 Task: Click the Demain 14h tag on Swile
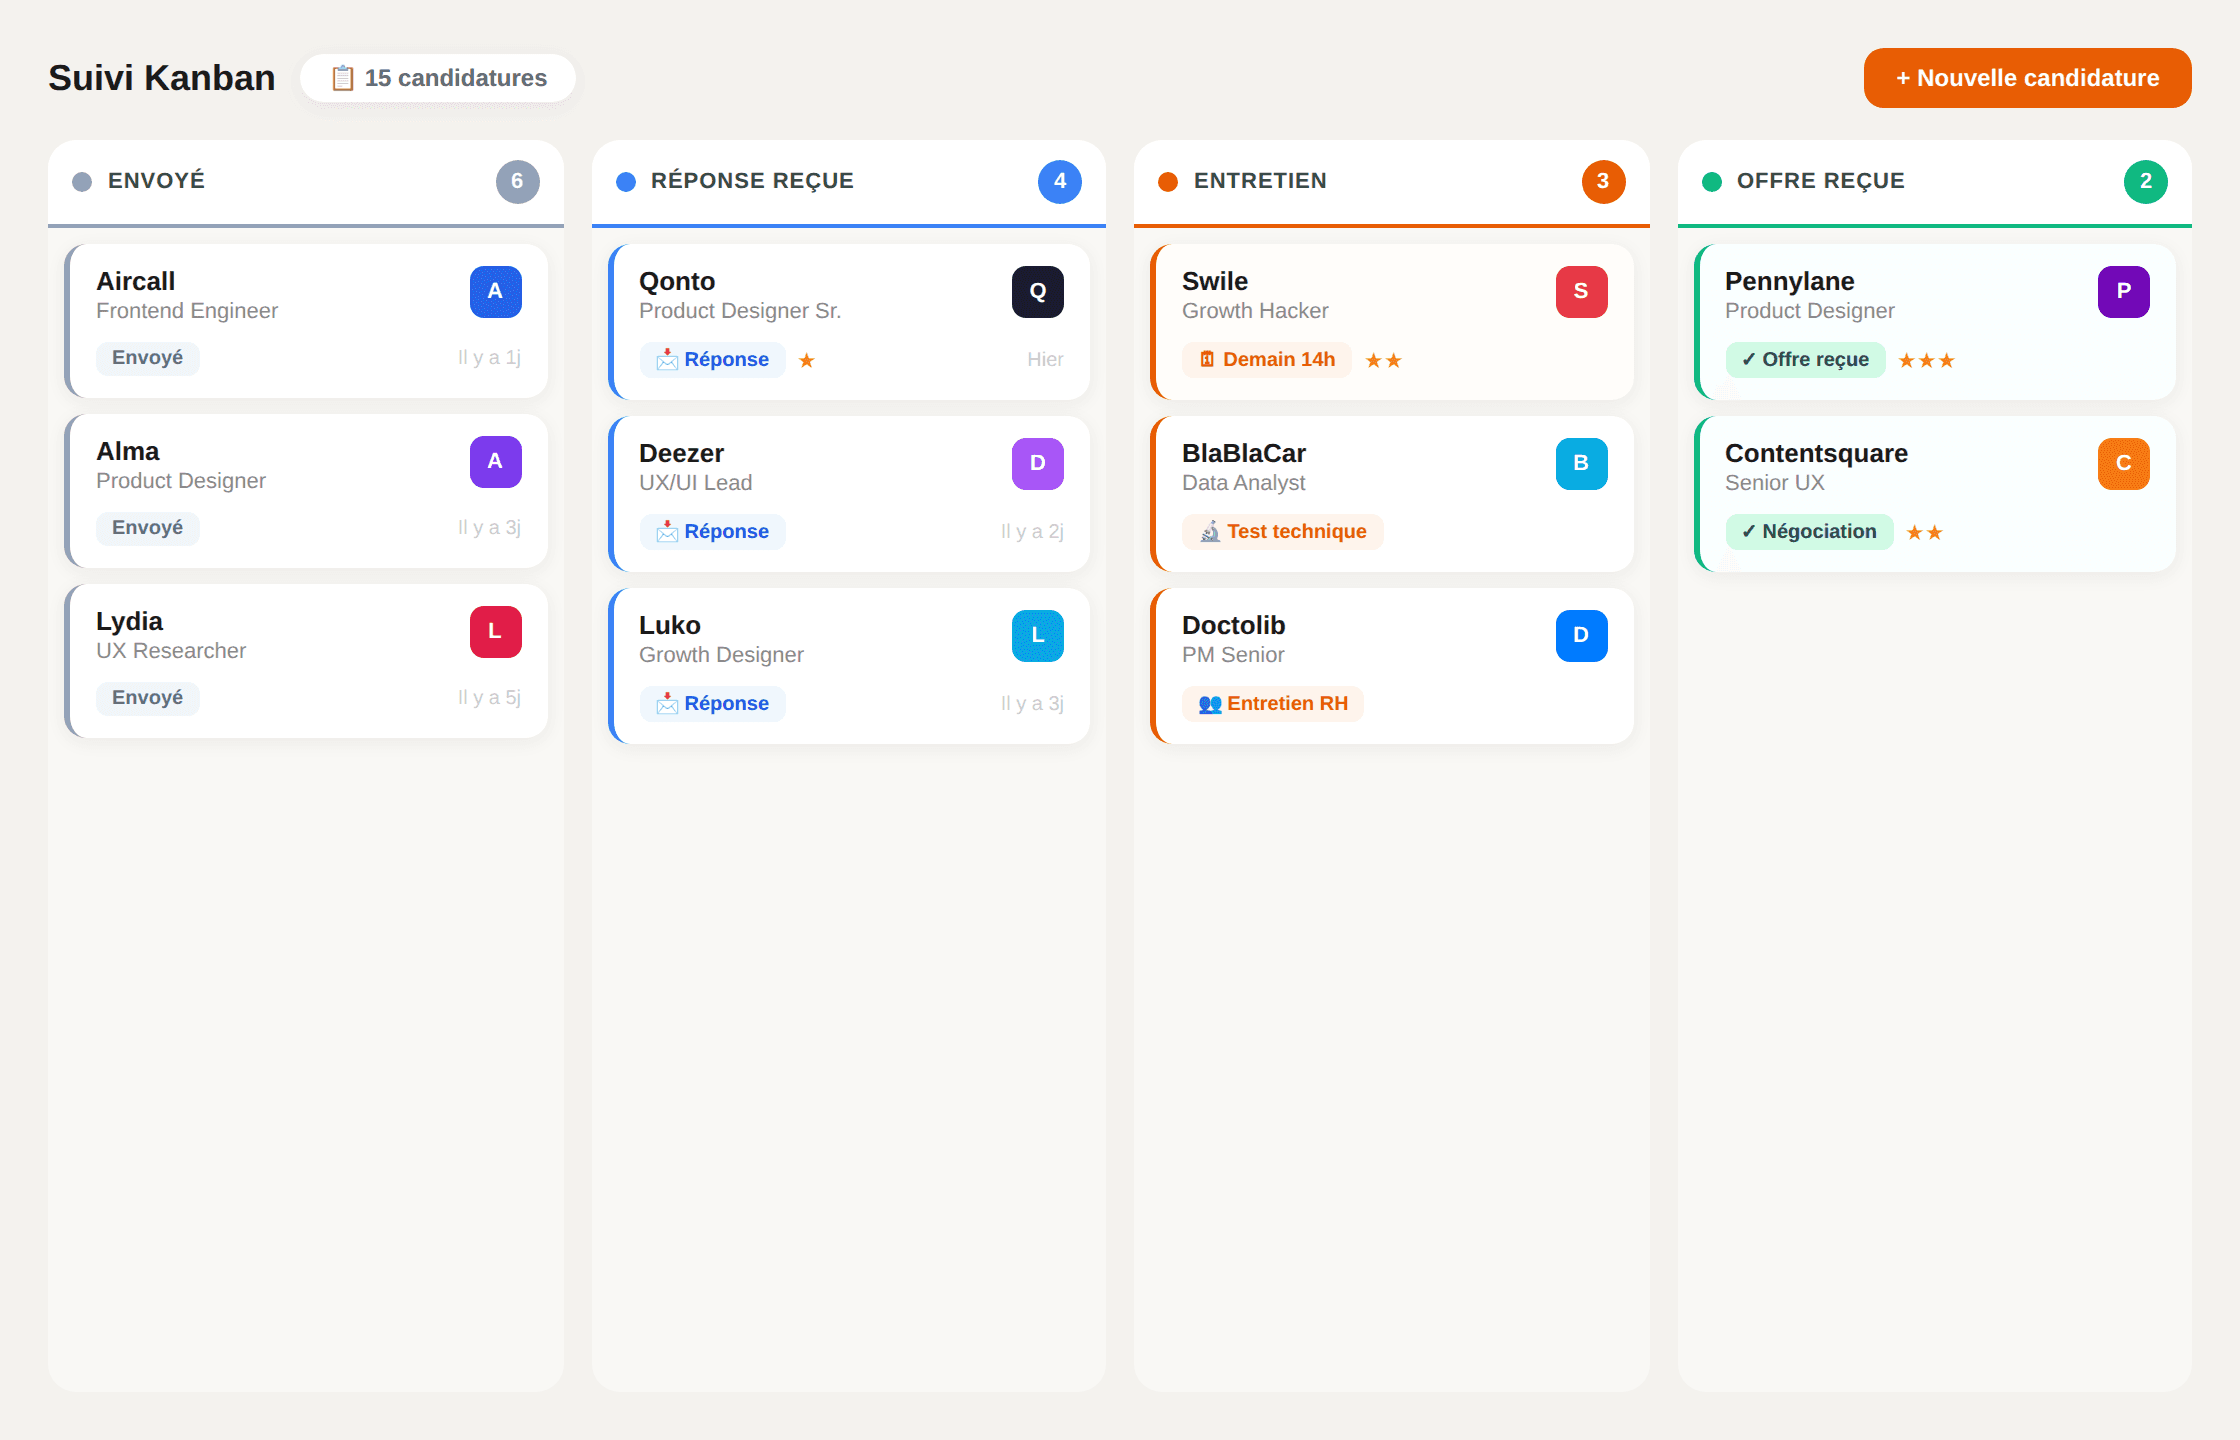pyautogui.click(x=1267, y=359)
